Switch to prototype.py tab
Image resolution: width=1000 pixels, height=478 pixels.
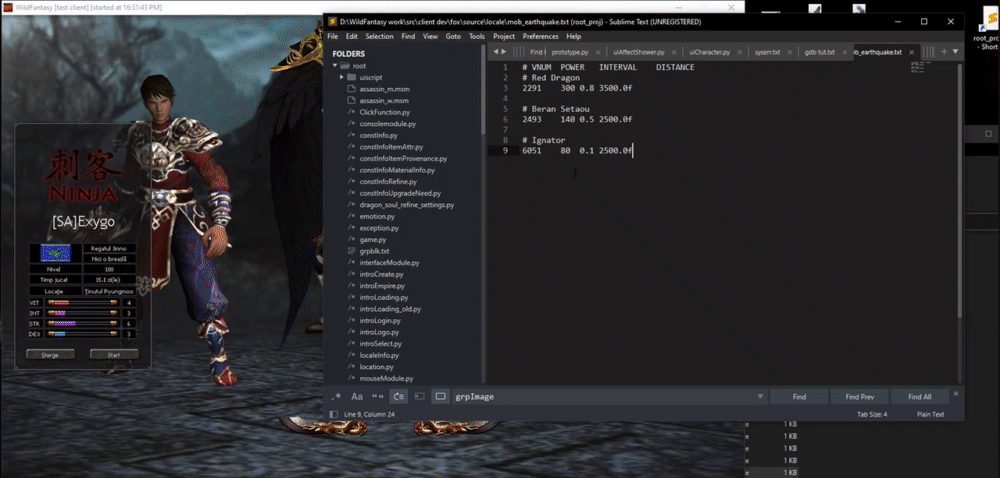(x=570, y=52)
